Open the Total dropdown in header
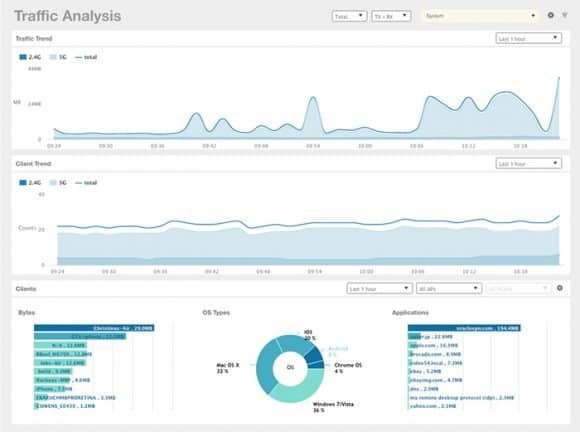The height and width of the screenshot is (432, 580). tap(349, 16)
